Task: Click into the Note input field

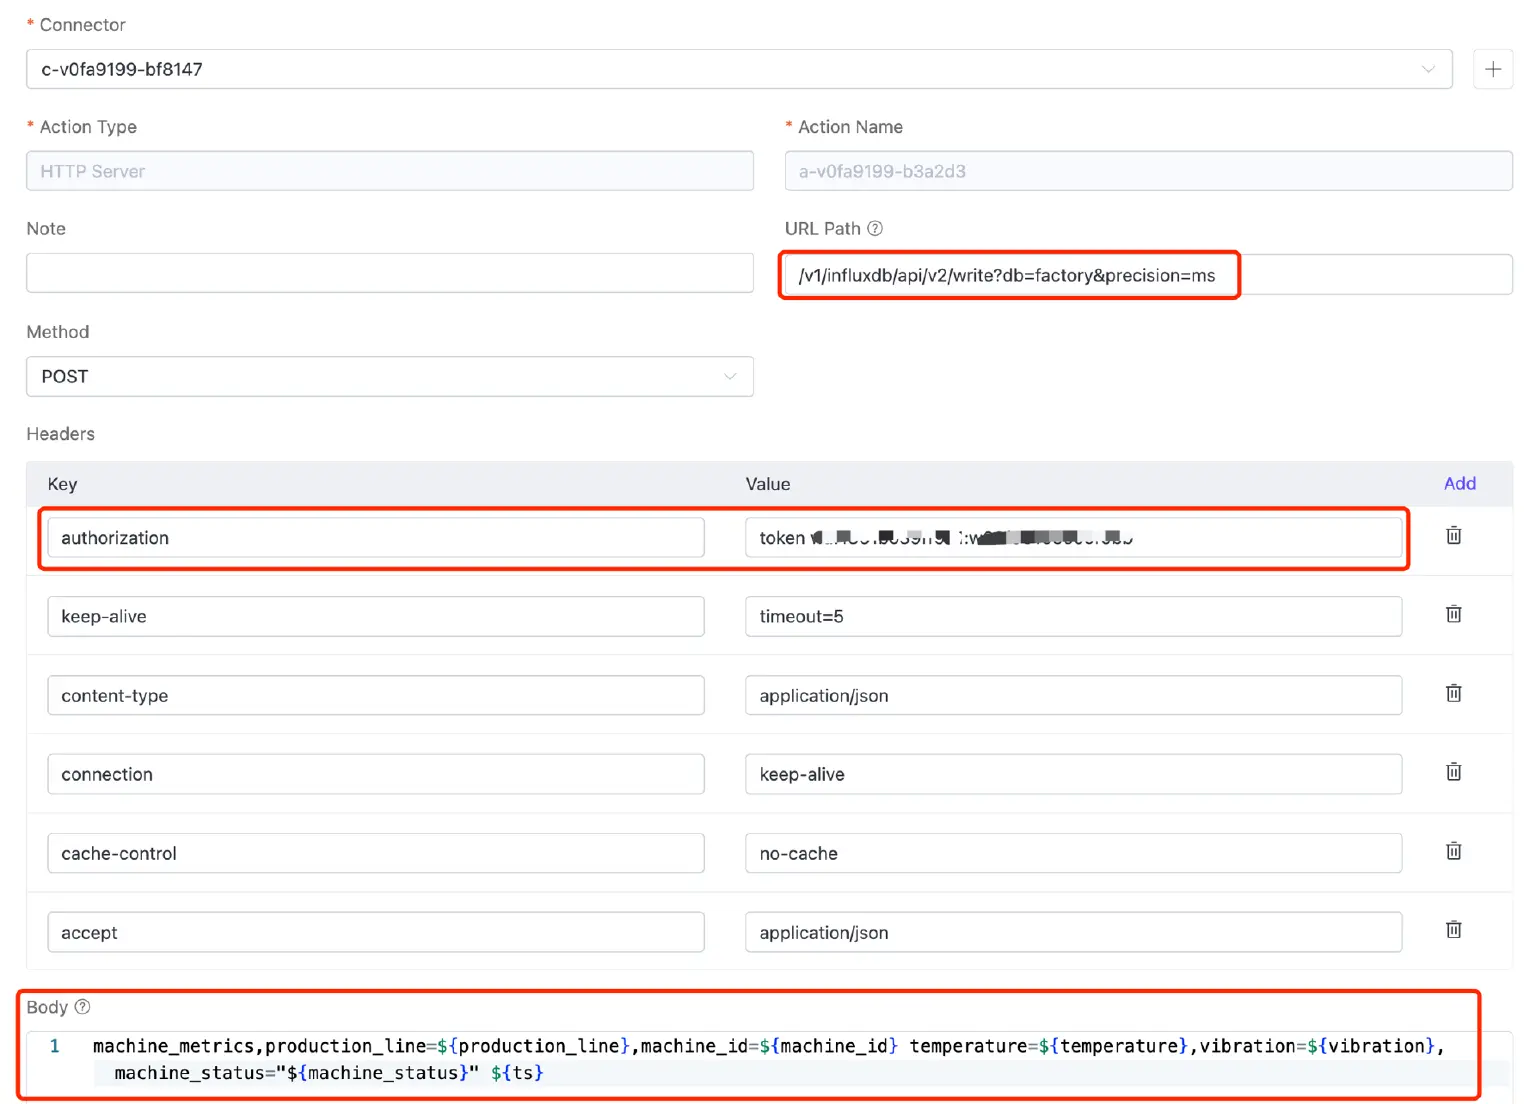Action: pyautogui.click(x=389, y=273)
